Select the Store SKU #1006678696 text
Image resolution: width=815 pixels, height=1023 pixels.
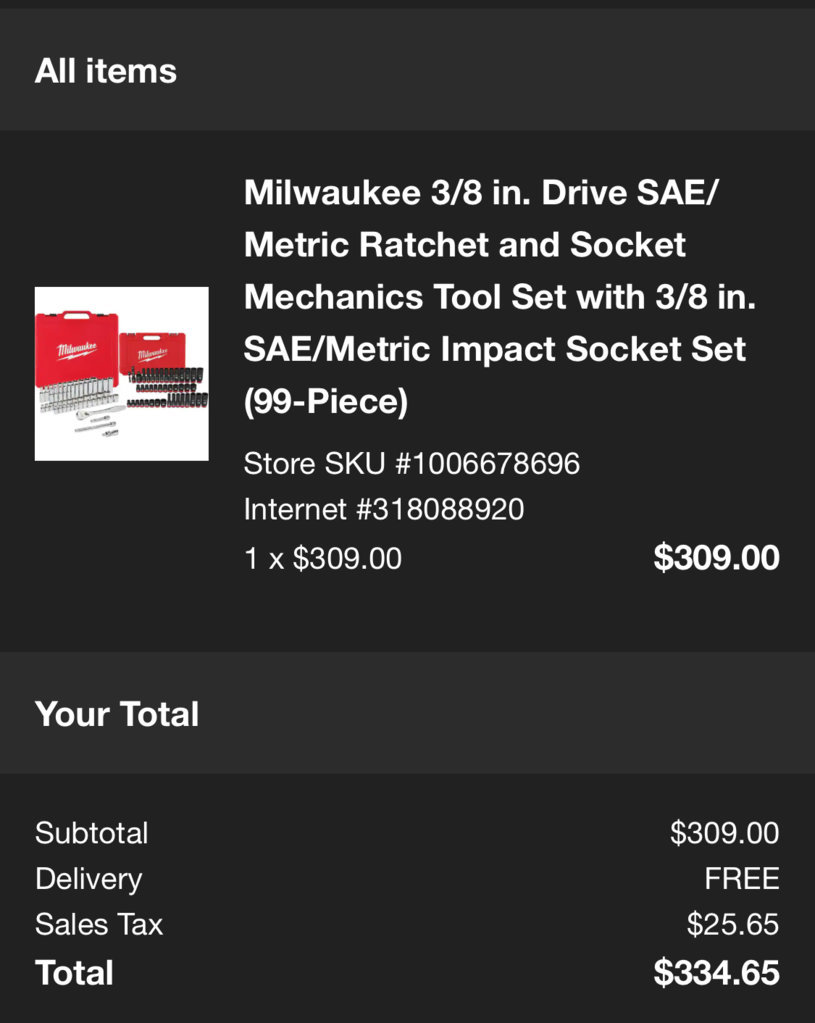pos(412,464)
